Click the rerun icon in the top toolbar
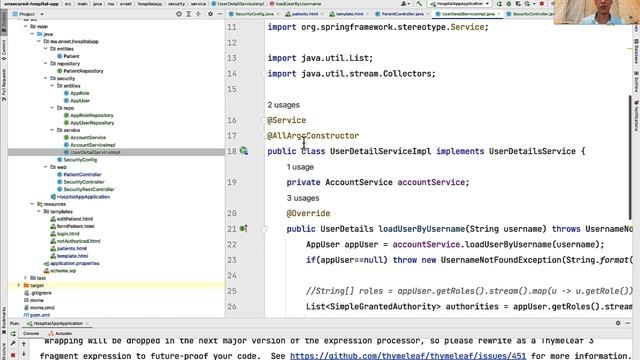 click(499, 4)
